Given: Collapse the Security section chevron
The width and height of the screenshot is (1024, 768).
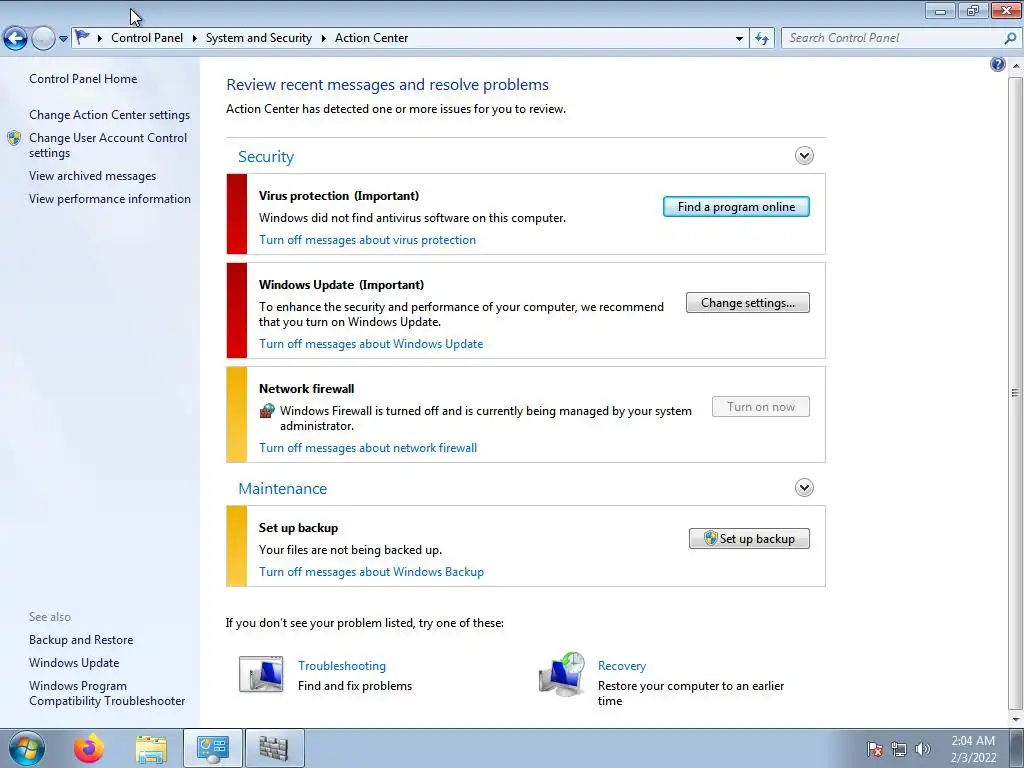Looking at the screenshot, I should point(804,155).
